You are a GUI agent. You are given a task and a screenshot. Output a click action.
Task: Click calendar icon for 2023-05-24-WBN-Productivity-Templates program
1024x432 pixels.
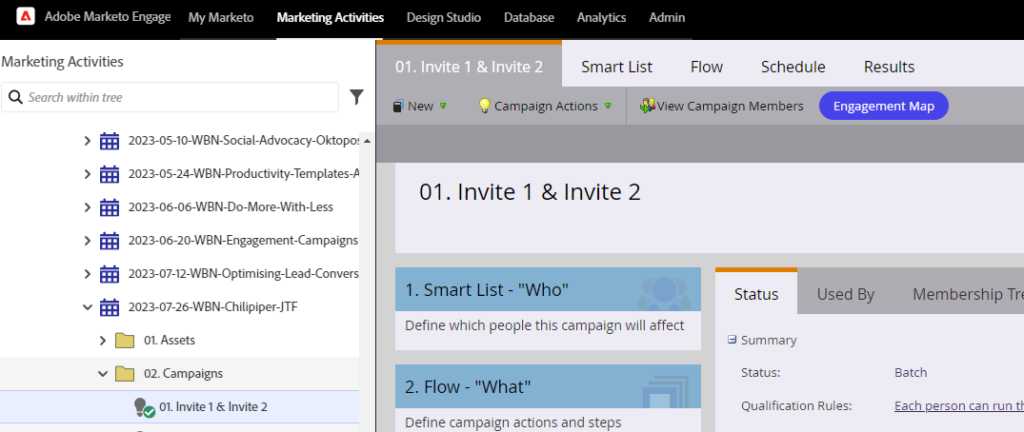(x=110, y=174)
